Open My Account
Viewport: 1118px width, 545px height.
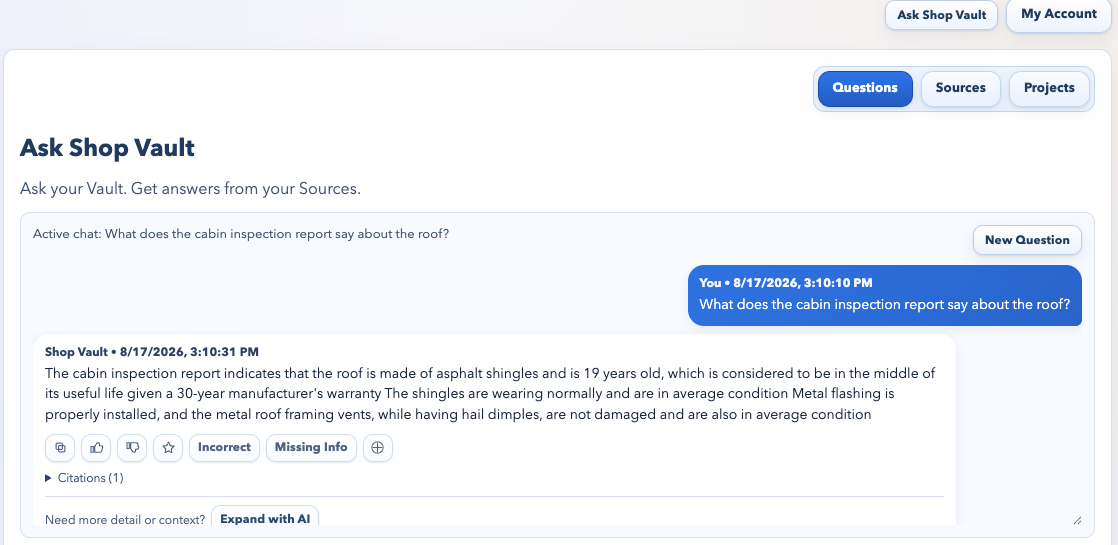tap(1059, 14)
